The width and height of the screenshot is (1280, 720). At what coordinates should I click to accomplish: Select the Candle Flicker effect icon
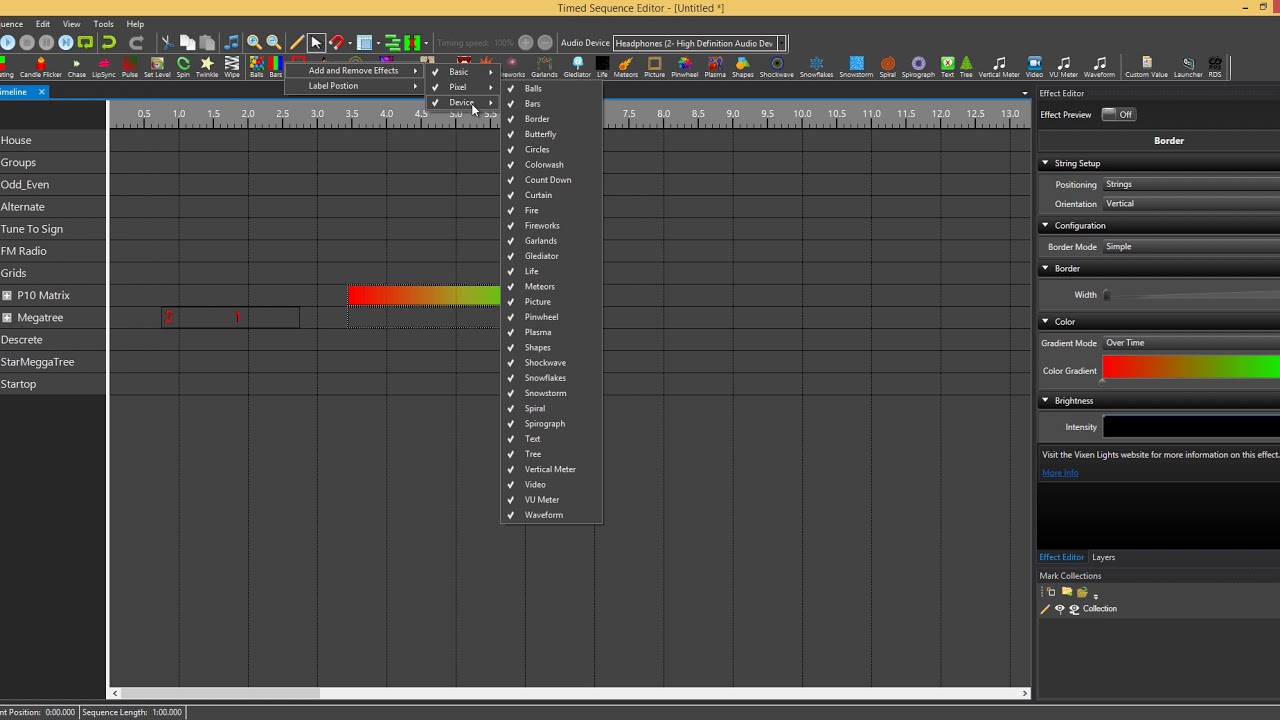(40, 67)
